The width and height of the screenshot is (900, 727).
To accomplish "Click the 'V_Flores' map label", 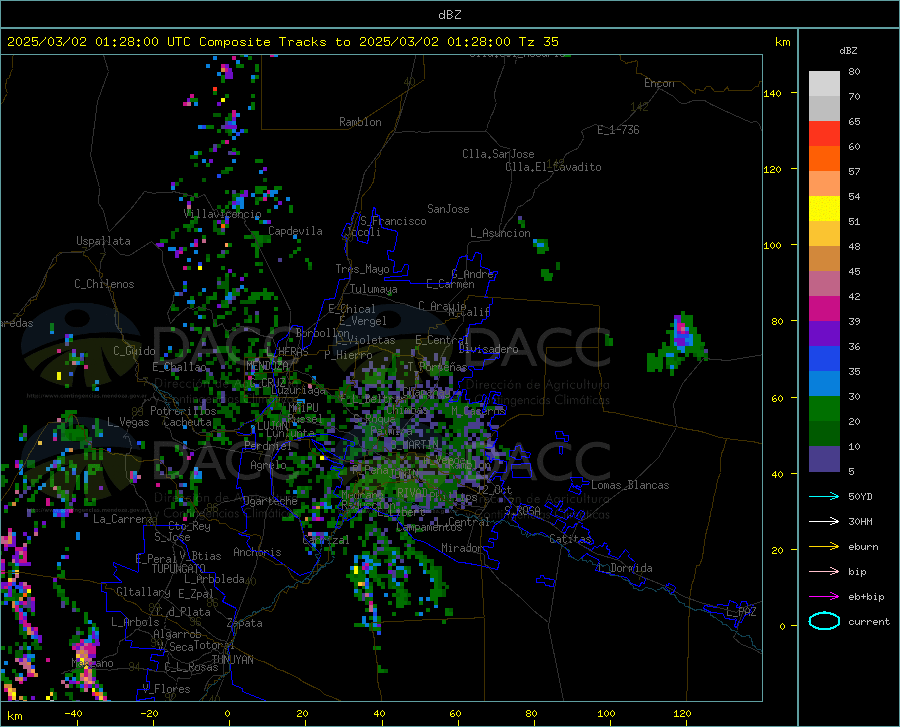I will pos(166,689).
